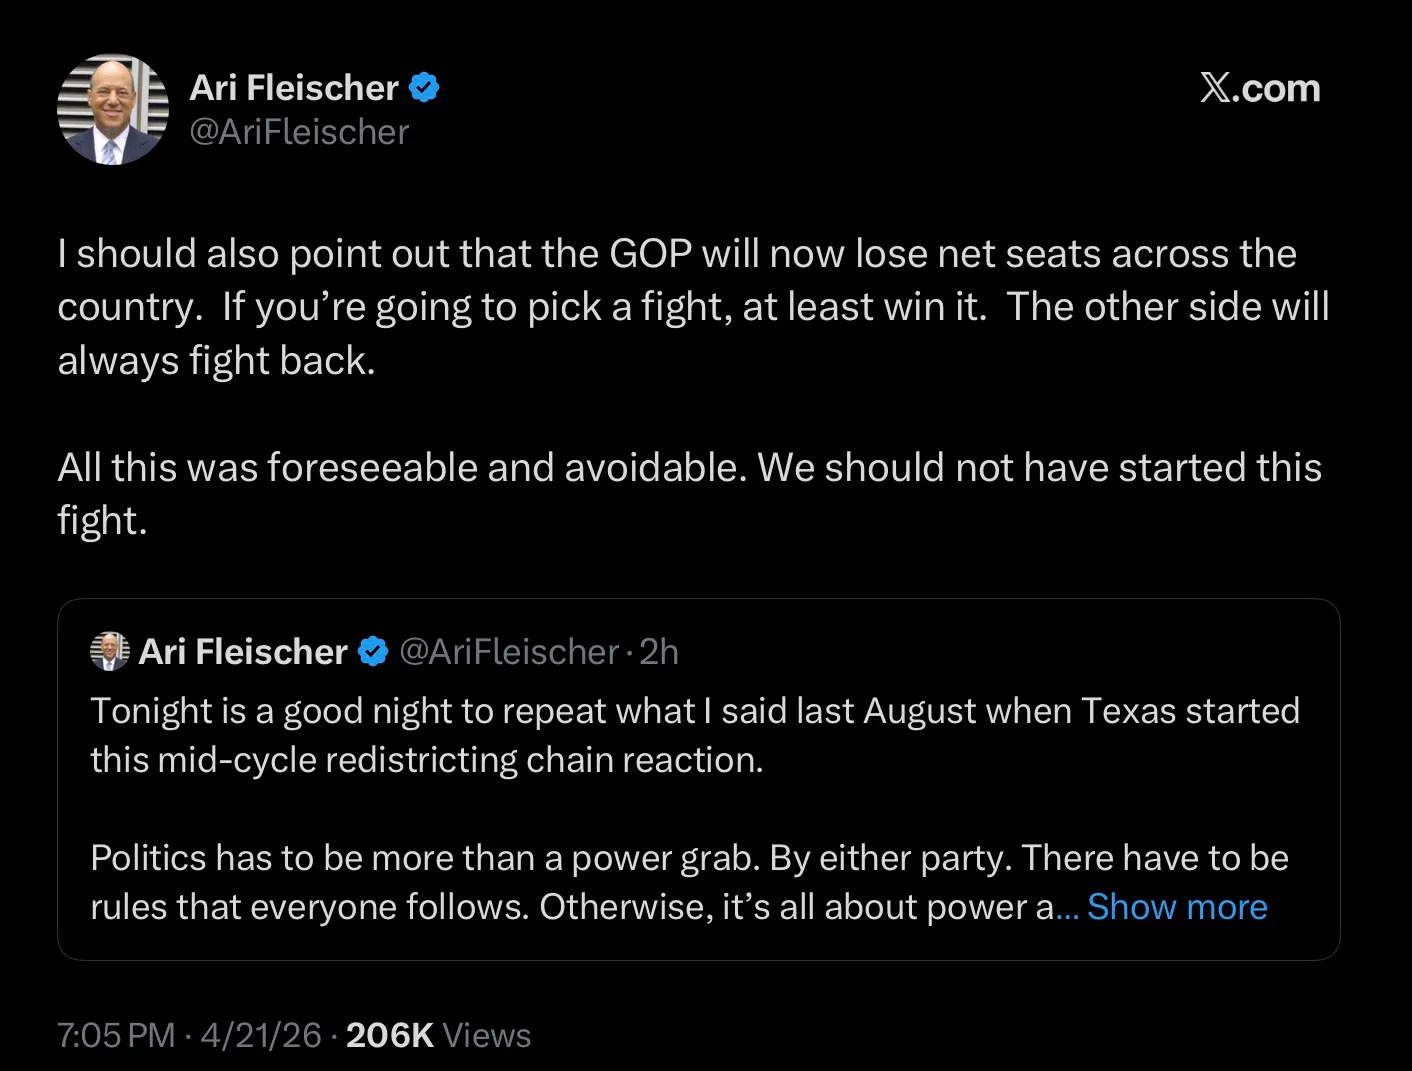Click quoted 'Politics has to be more' paragraph
Viewport: 1412px width, 1071px height.
tap(689, 882)
